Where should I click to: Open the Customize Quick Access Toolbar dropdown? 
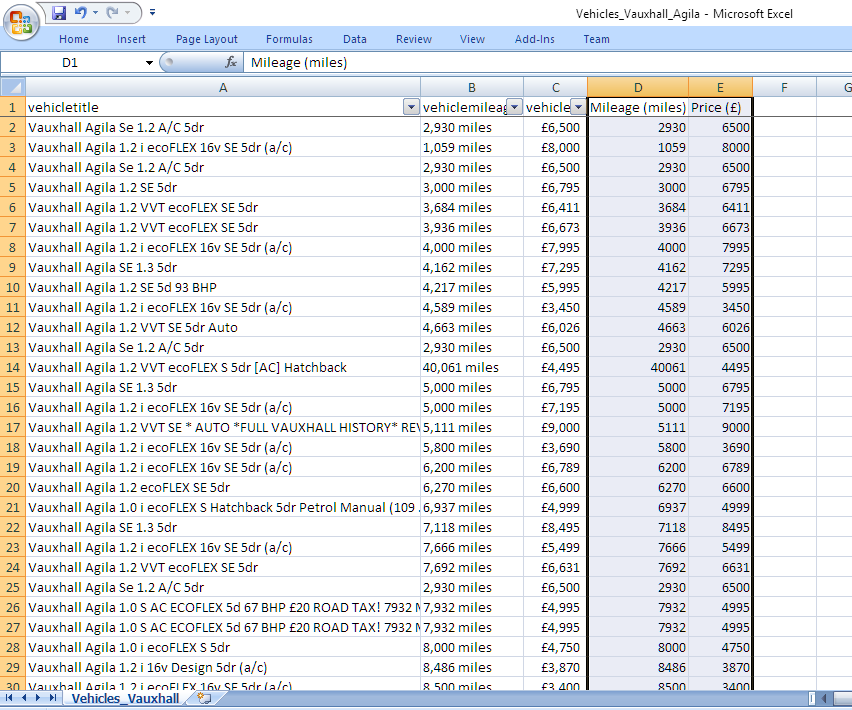point(152,13)
